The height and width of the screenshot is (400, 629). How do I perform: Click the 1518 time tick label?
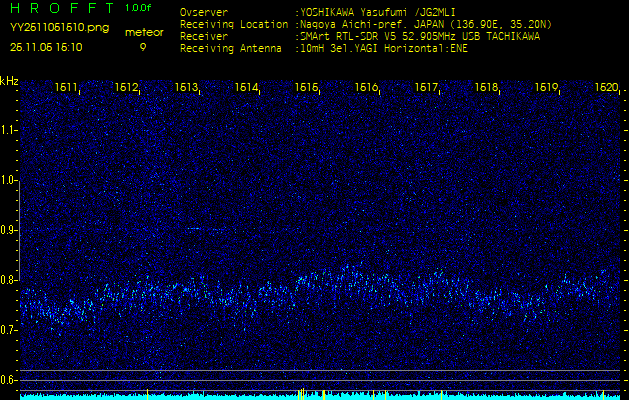pyautogui.click(x=487, y=88)
